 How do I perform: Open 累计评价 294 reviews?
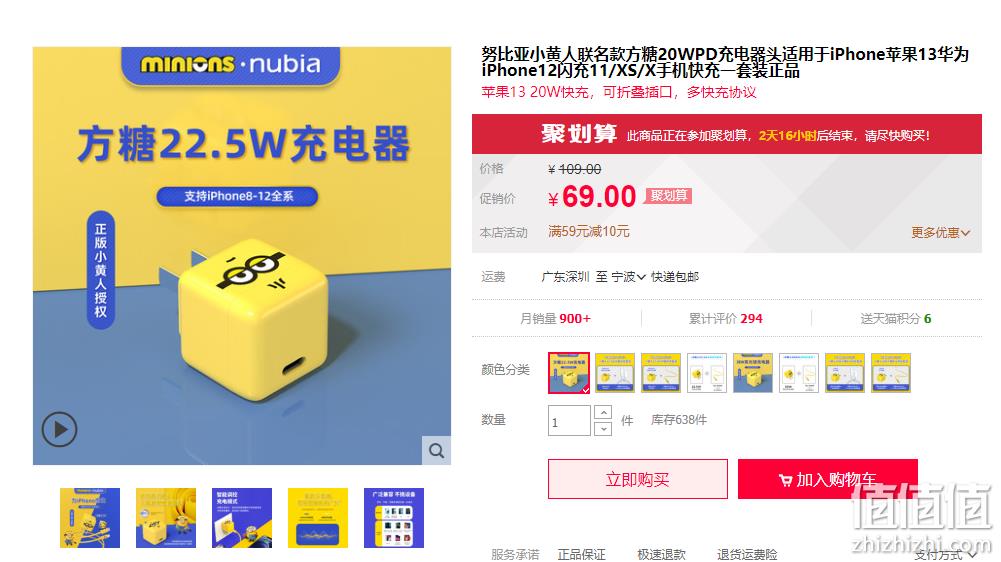(725, 318)
